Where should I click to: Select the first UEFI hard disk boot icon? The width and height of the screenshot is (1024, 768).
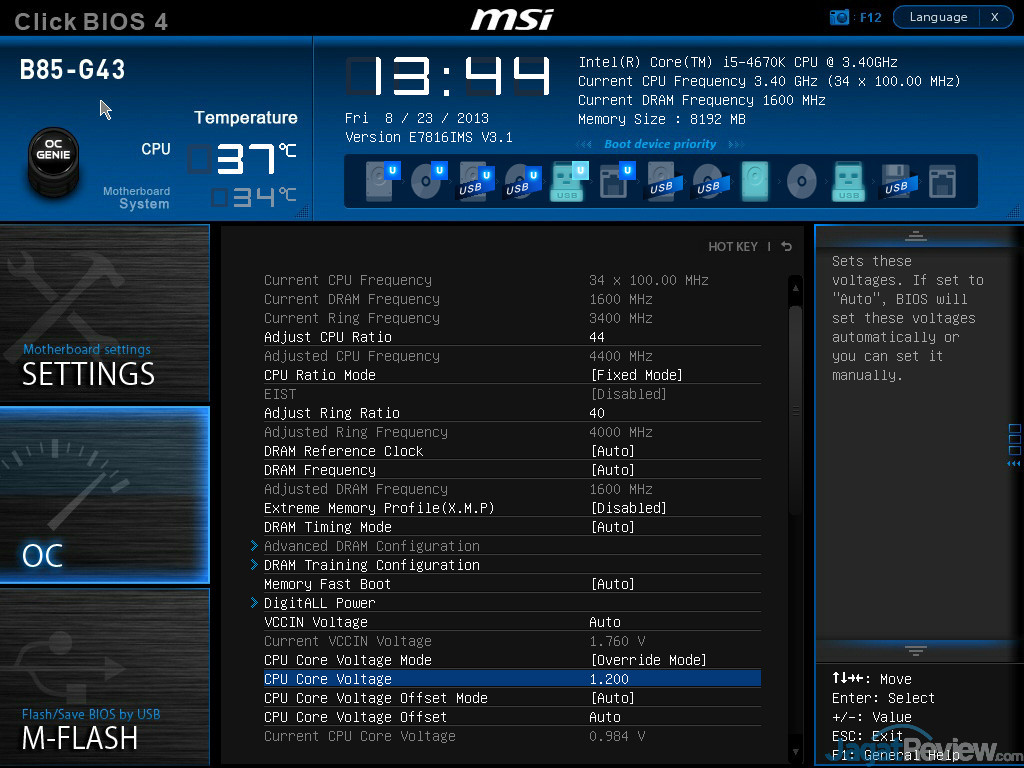[x=379, y=182]
